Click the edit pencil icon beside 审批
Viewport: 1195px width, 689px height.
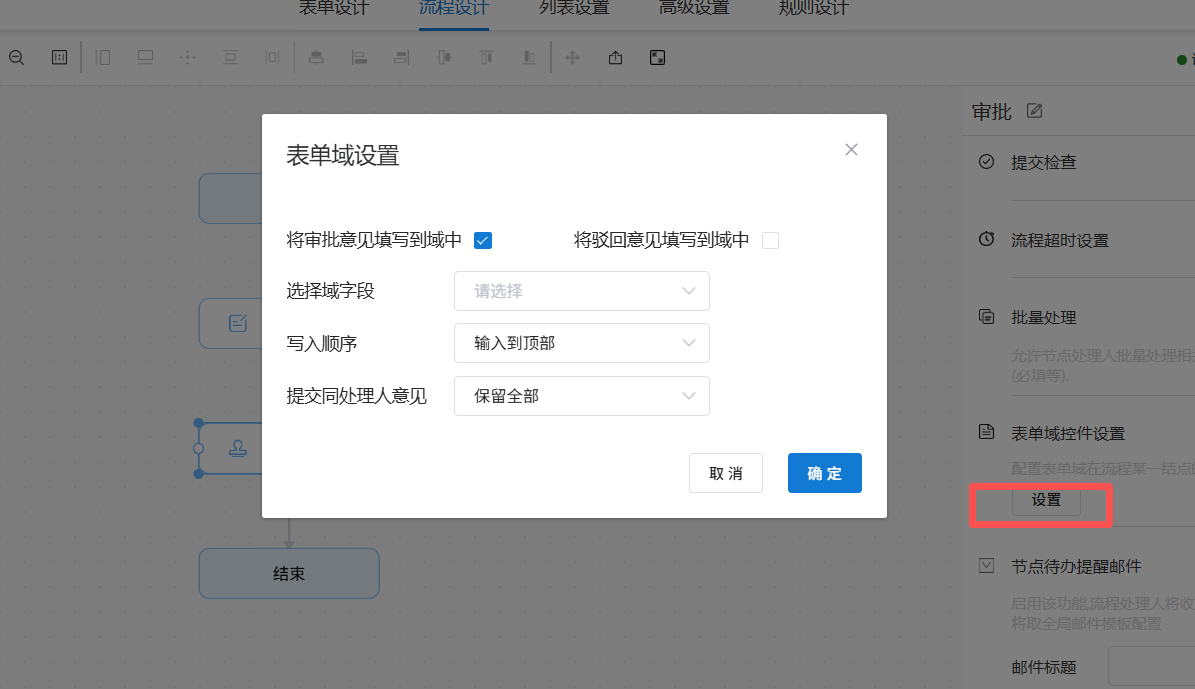tap(1034, 111)
